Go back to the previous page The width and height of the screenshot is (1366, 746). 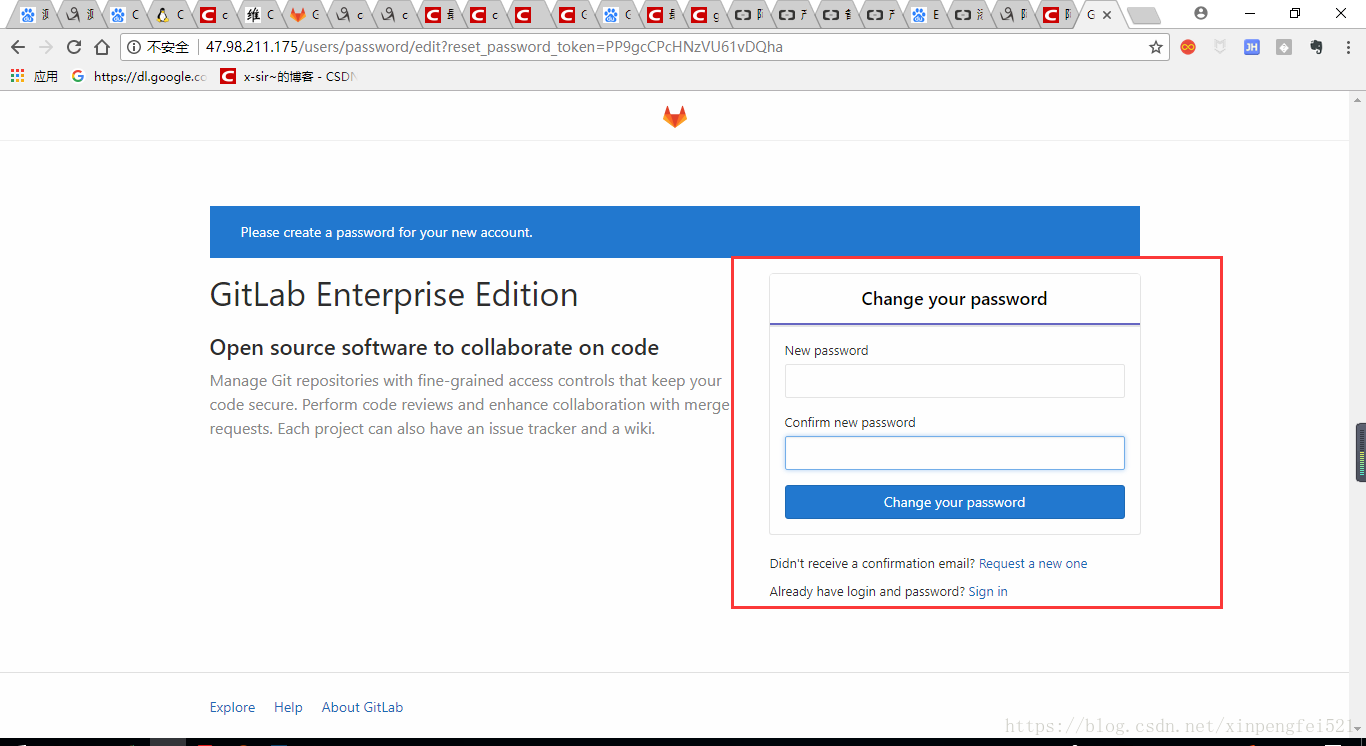(x=17, y=47)
